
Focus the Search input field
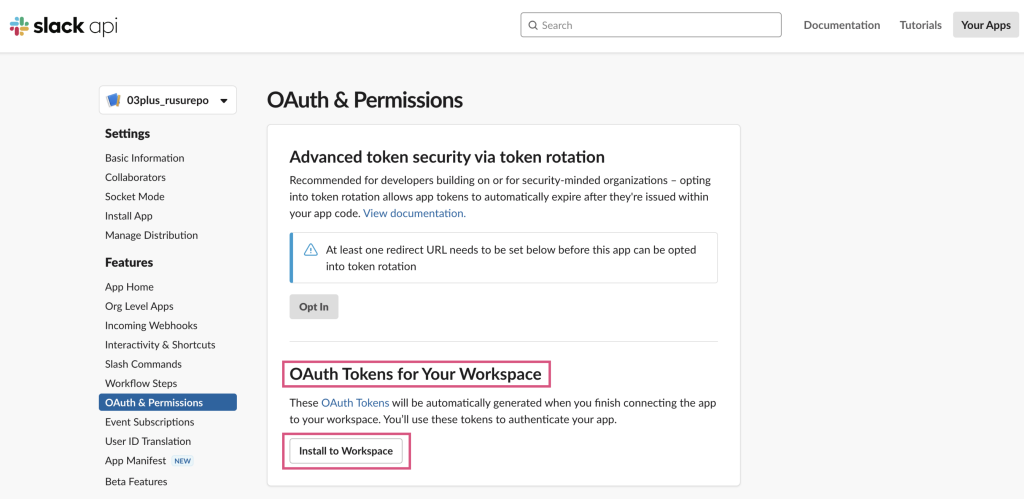click(x=655, y=25)
